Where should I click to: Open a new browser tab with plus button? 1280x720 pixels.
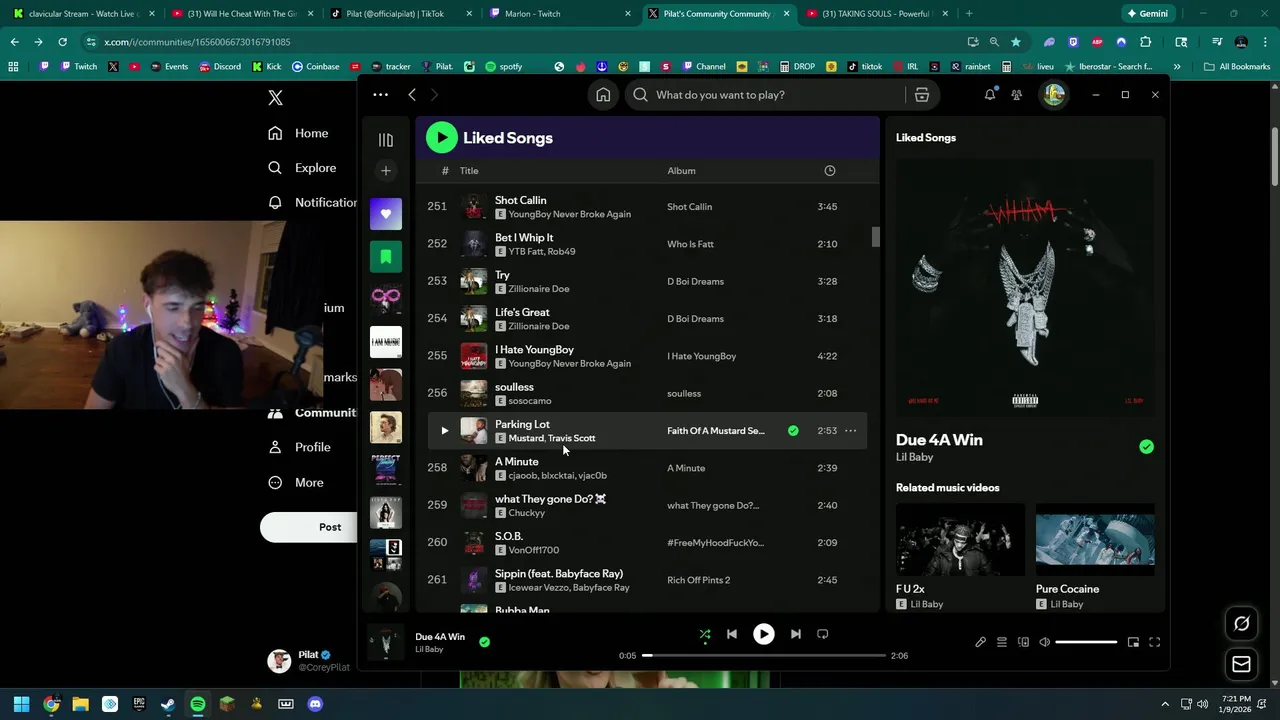pyautogui.click(x=968, y=14)
